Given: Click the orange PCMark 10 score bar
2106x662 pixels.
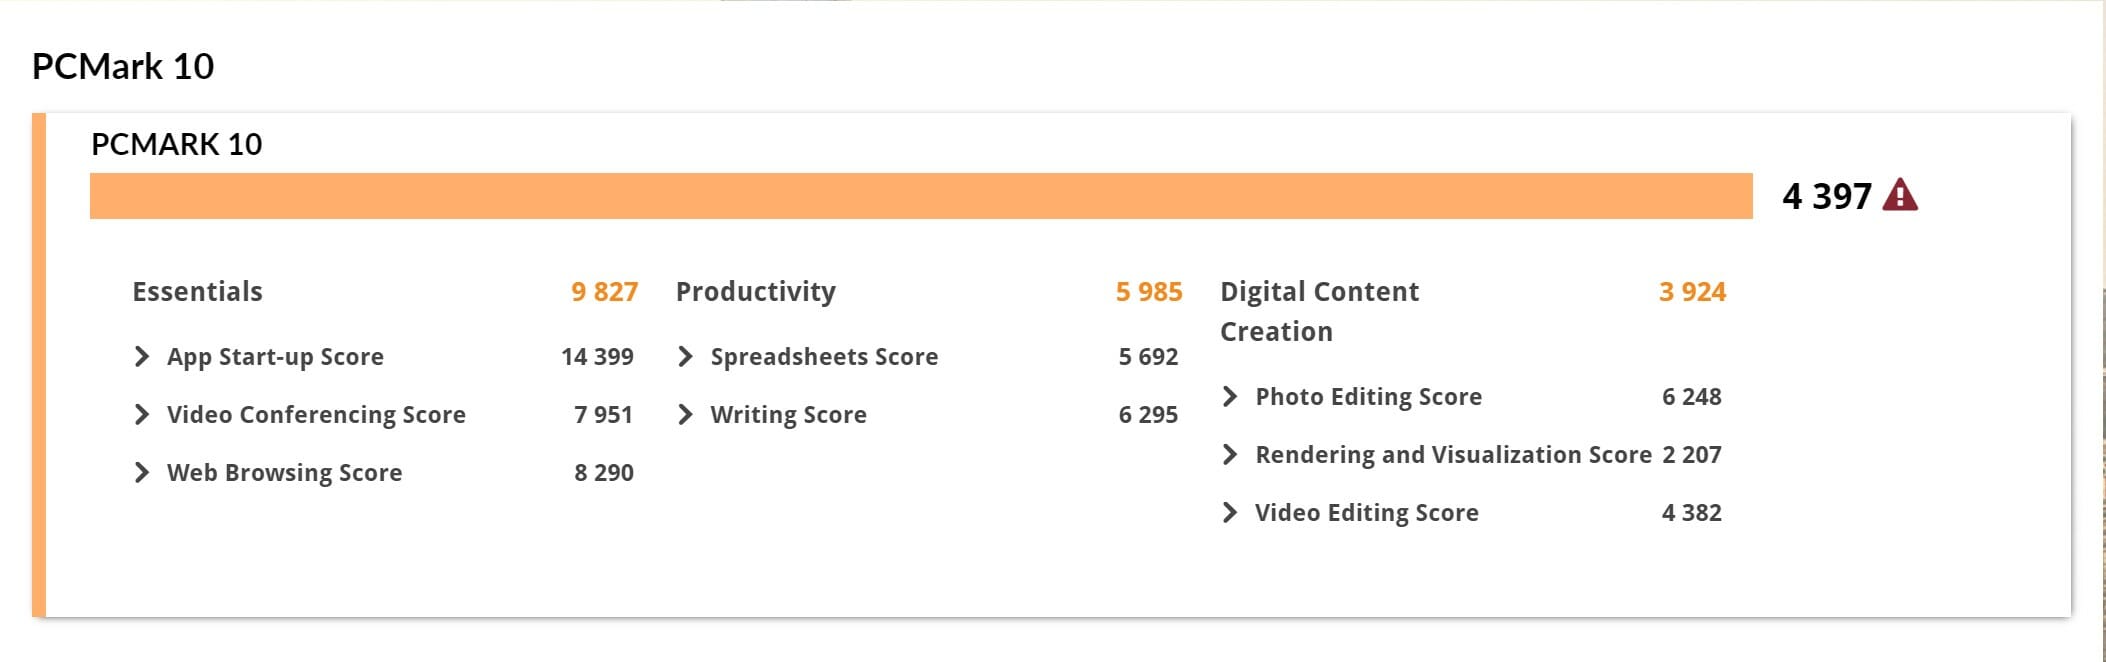Looking at the screenshot, I should pos(920,196).
